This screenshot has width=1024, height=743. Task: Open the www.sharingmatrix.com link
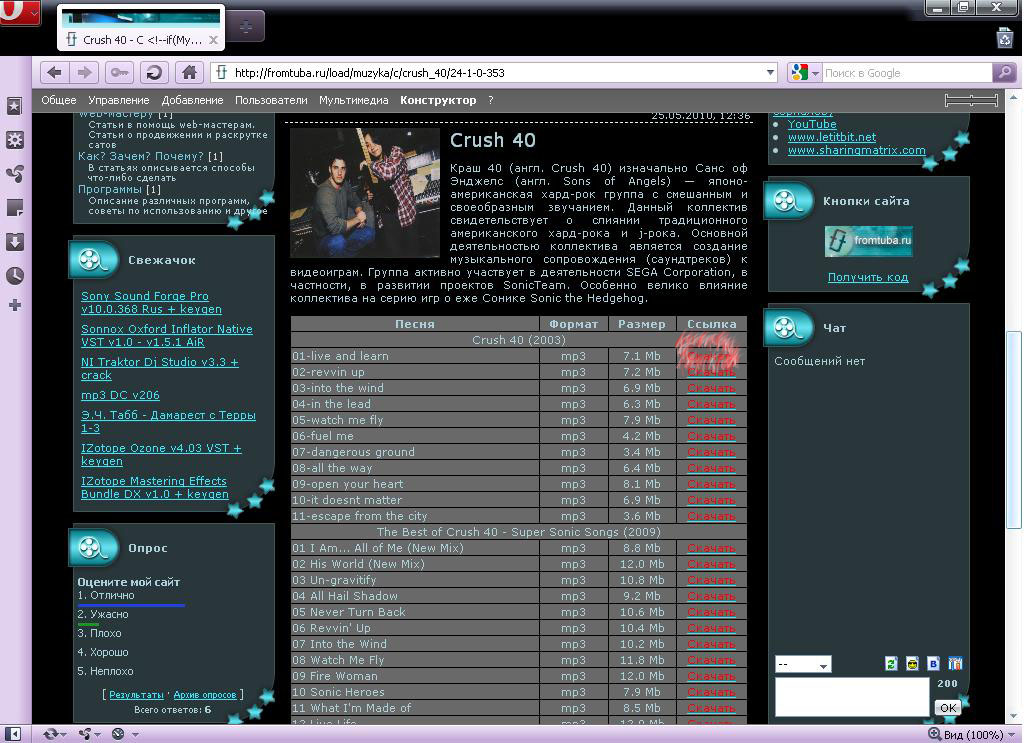tap(856, 150)
